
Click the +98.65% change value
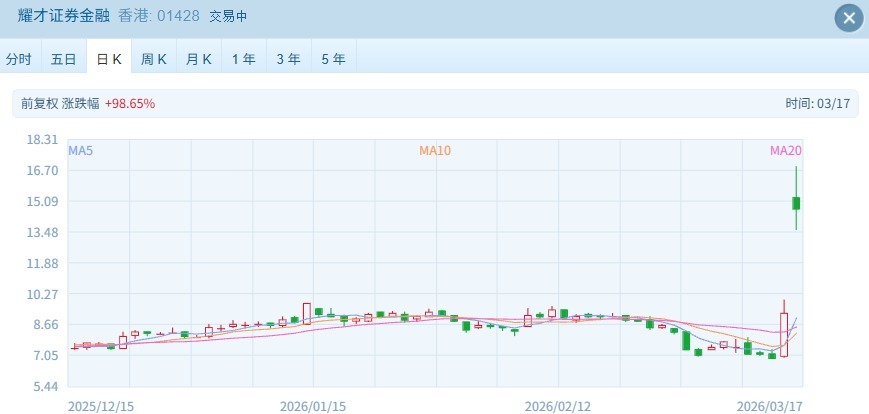(130, 104)
